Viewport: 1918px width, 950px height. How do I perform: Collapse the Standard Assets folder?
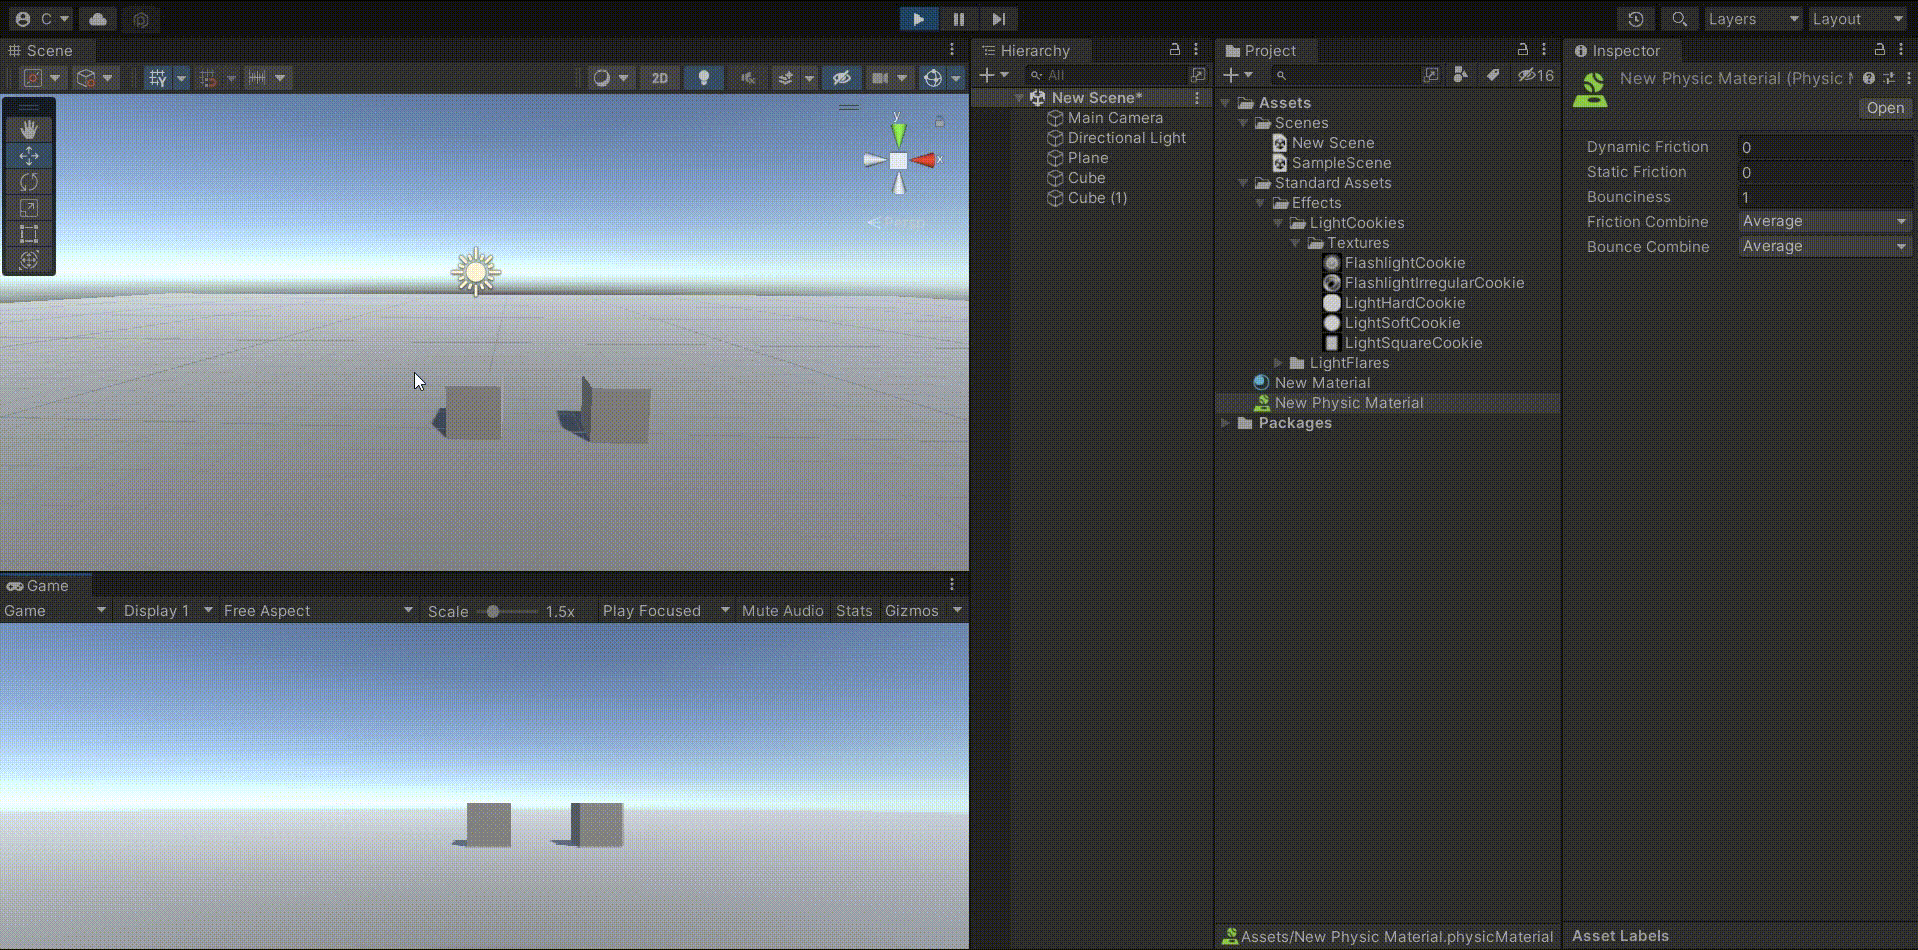click(1244, 183)
